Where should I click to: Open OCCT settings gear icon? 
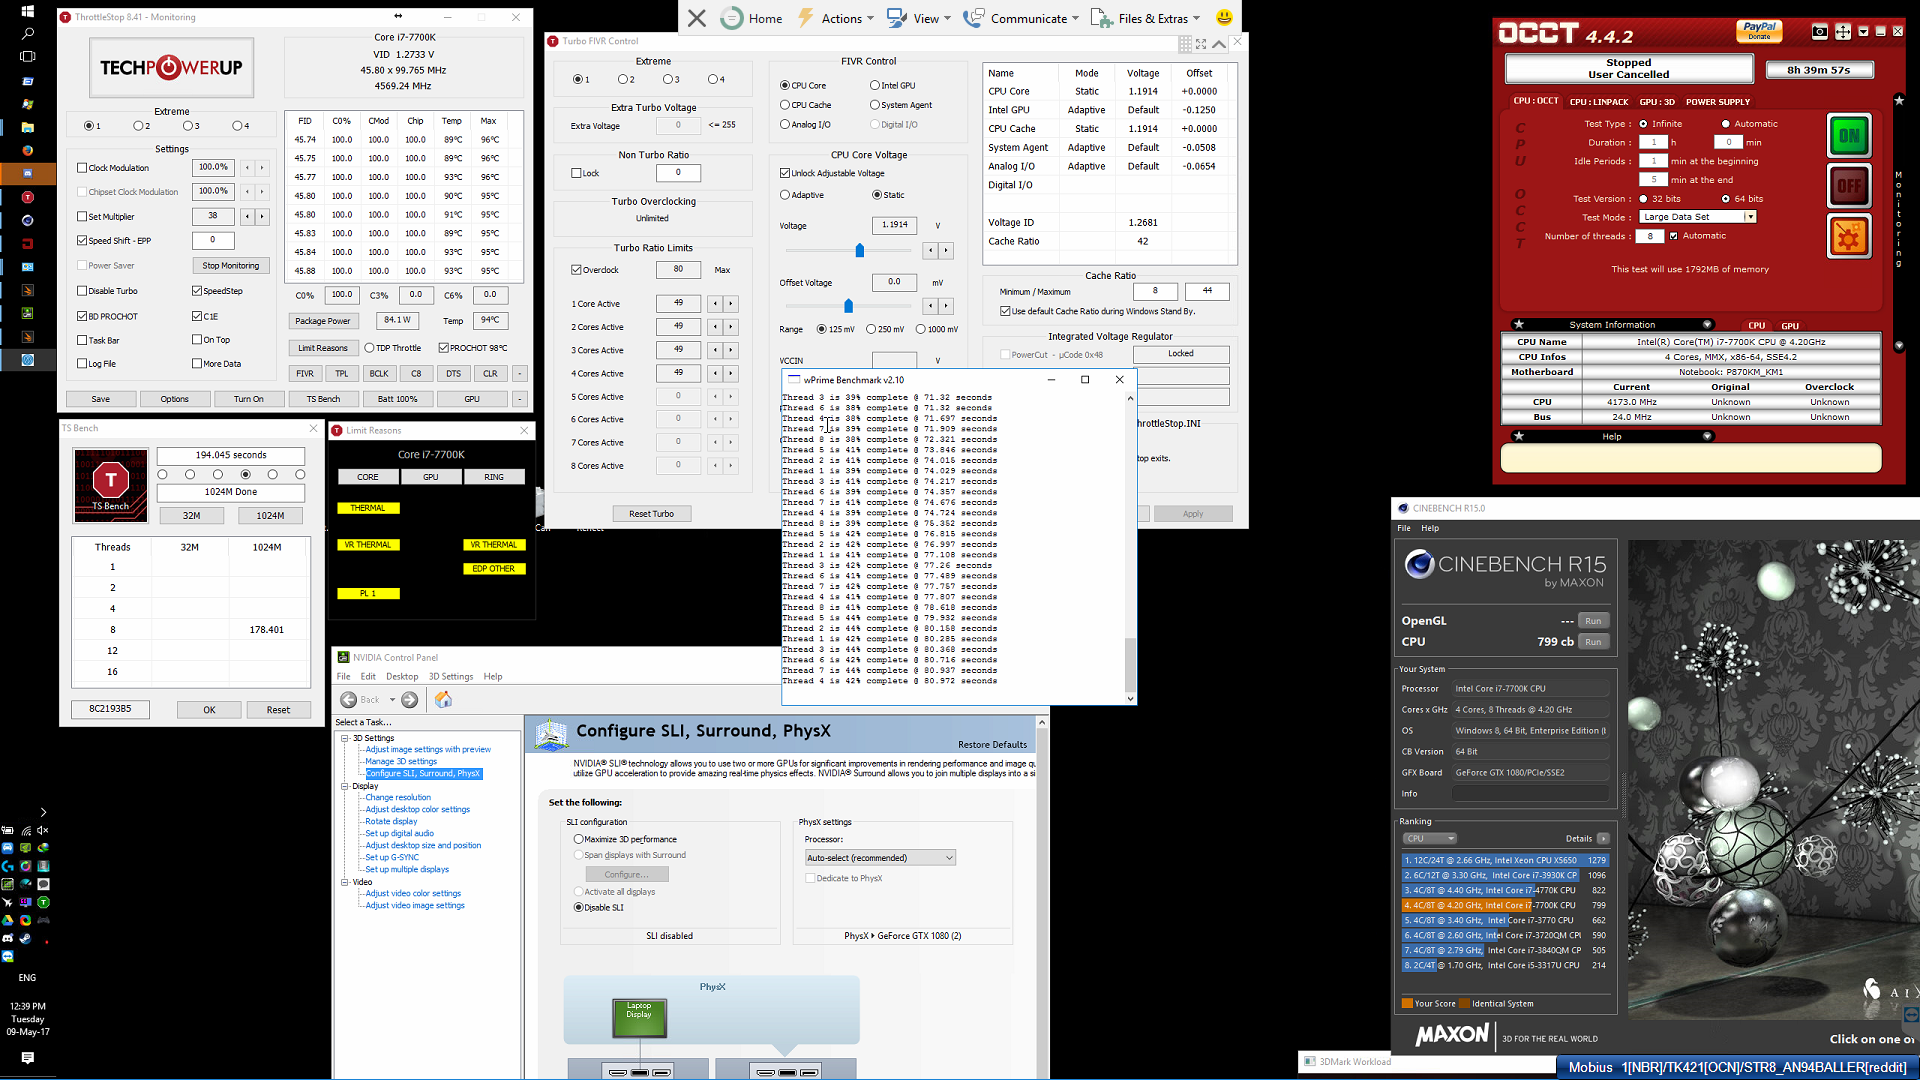coord(1849,237)
